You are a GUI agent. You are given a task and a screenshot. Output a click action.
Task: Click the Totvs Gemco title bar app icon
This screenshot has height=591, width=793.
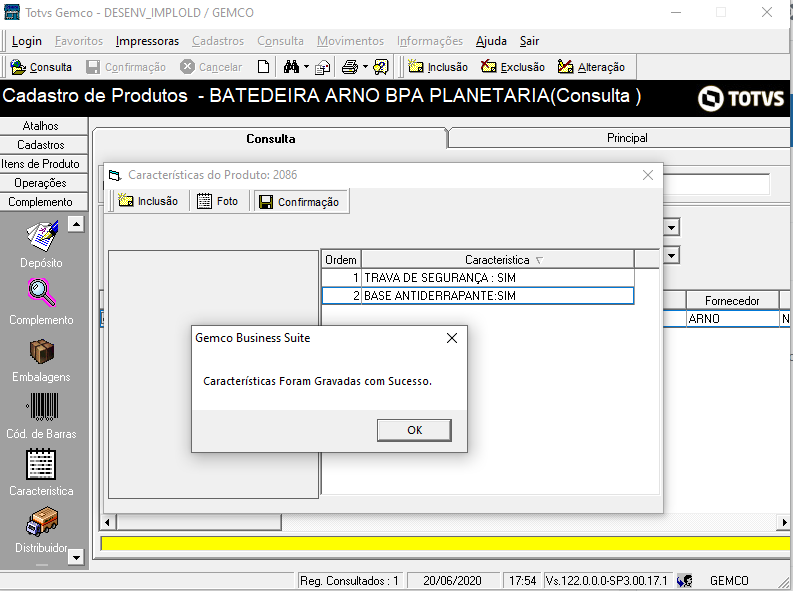pyautogui.click(x=12, y=12)
